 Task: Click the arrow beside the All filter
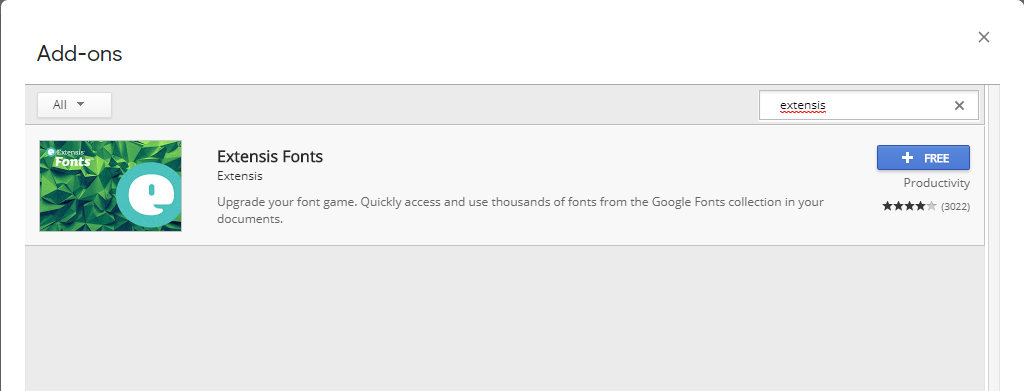pyautogui.click(x=81, y=104)
